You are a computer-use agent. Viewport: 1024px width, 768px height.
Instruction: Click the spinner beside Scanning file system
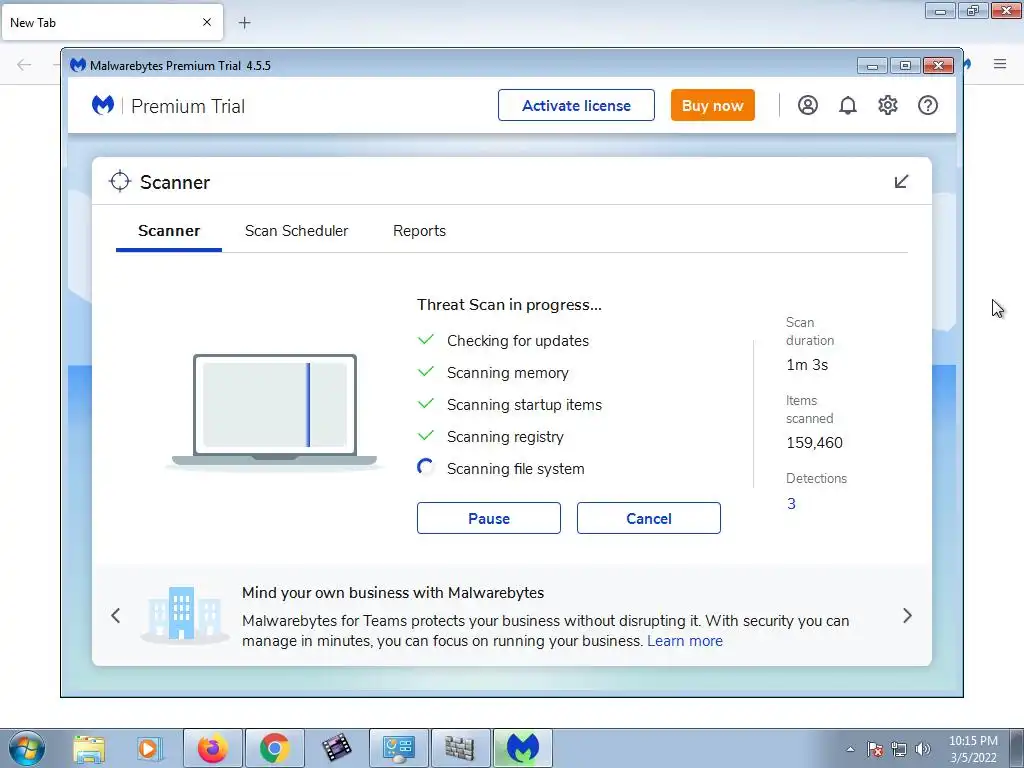[426, 468]
